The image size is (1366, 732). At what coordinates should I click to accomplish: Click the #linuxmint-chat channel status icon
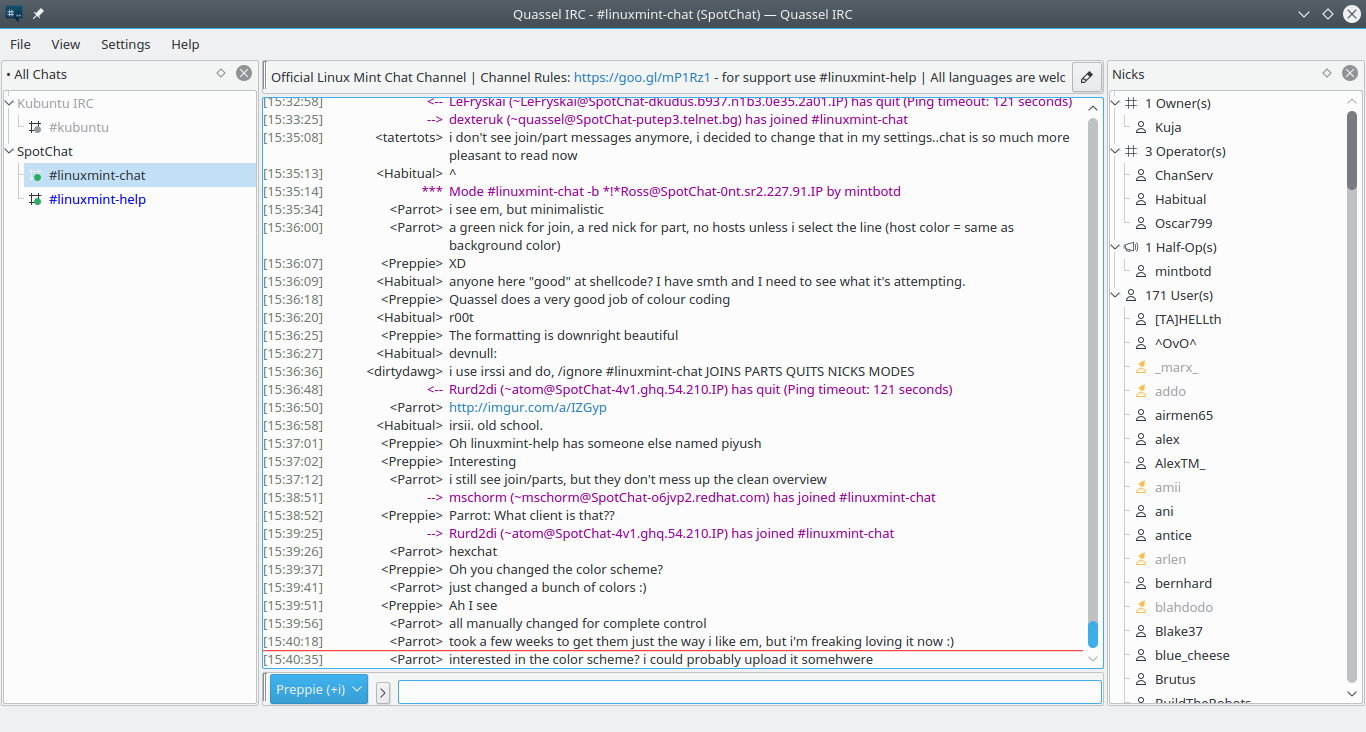(35, 175)
